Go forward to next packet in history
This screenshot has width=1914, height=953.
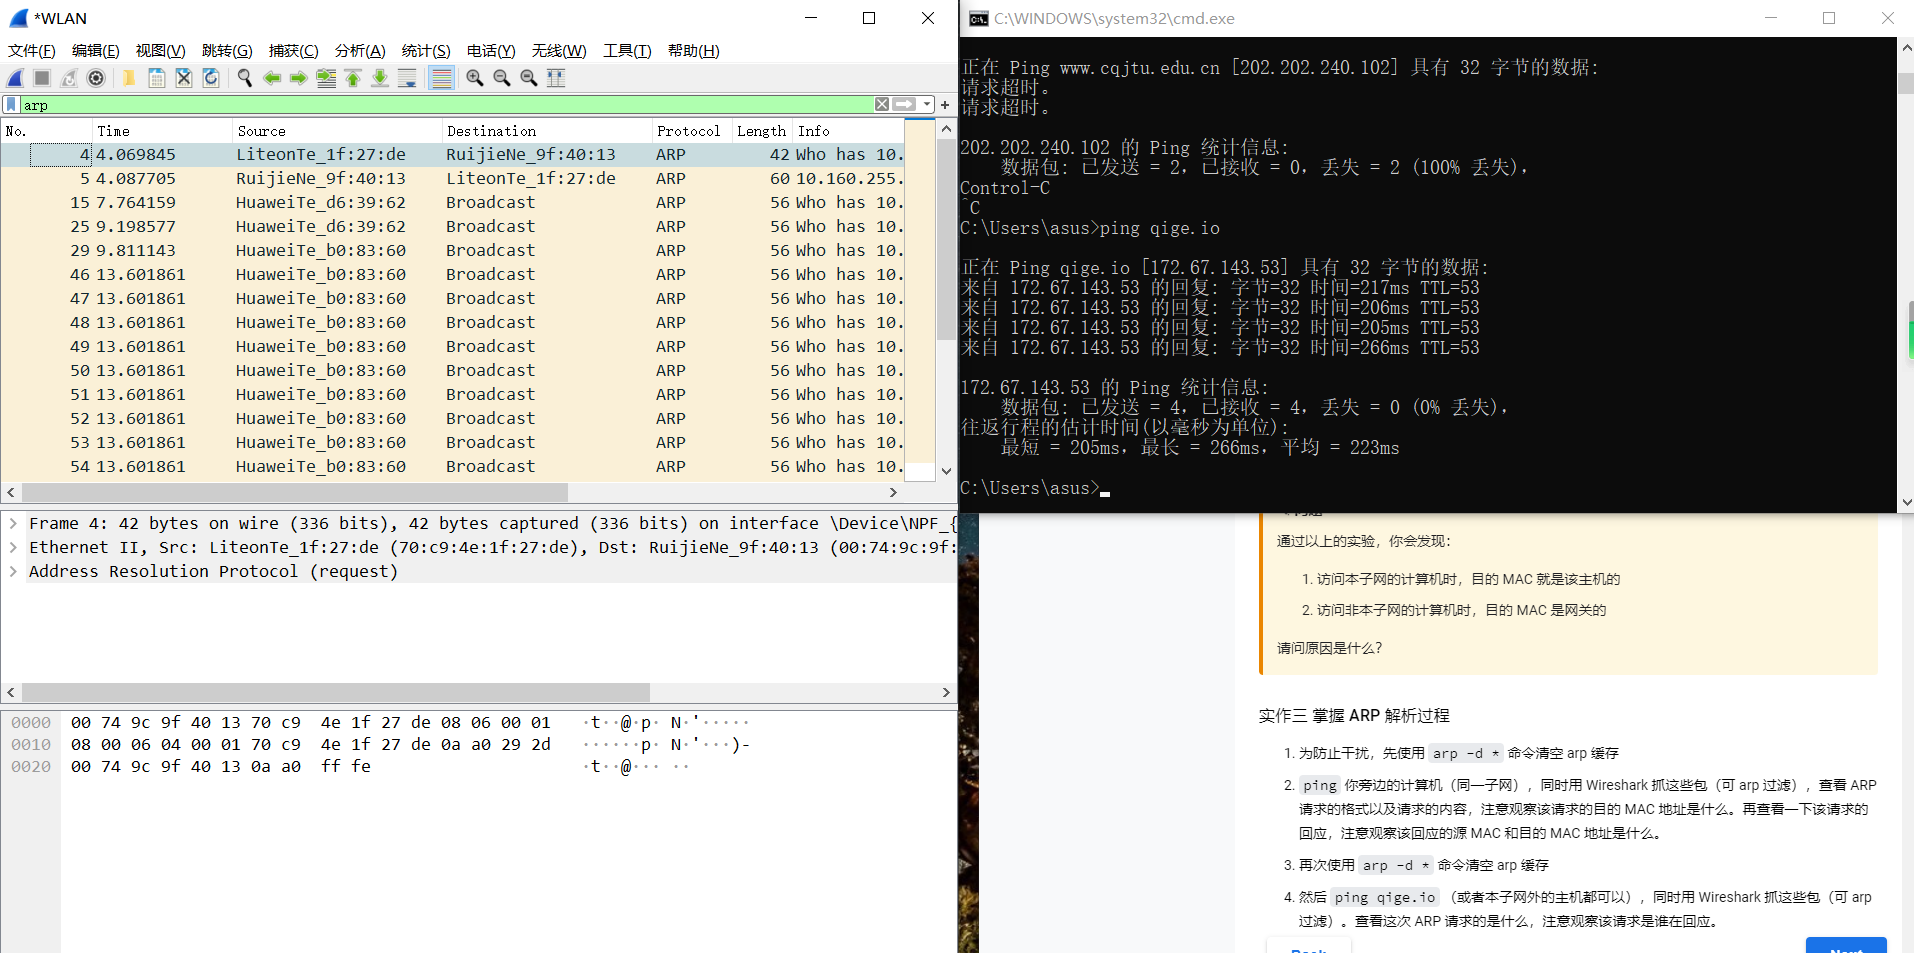298,78
